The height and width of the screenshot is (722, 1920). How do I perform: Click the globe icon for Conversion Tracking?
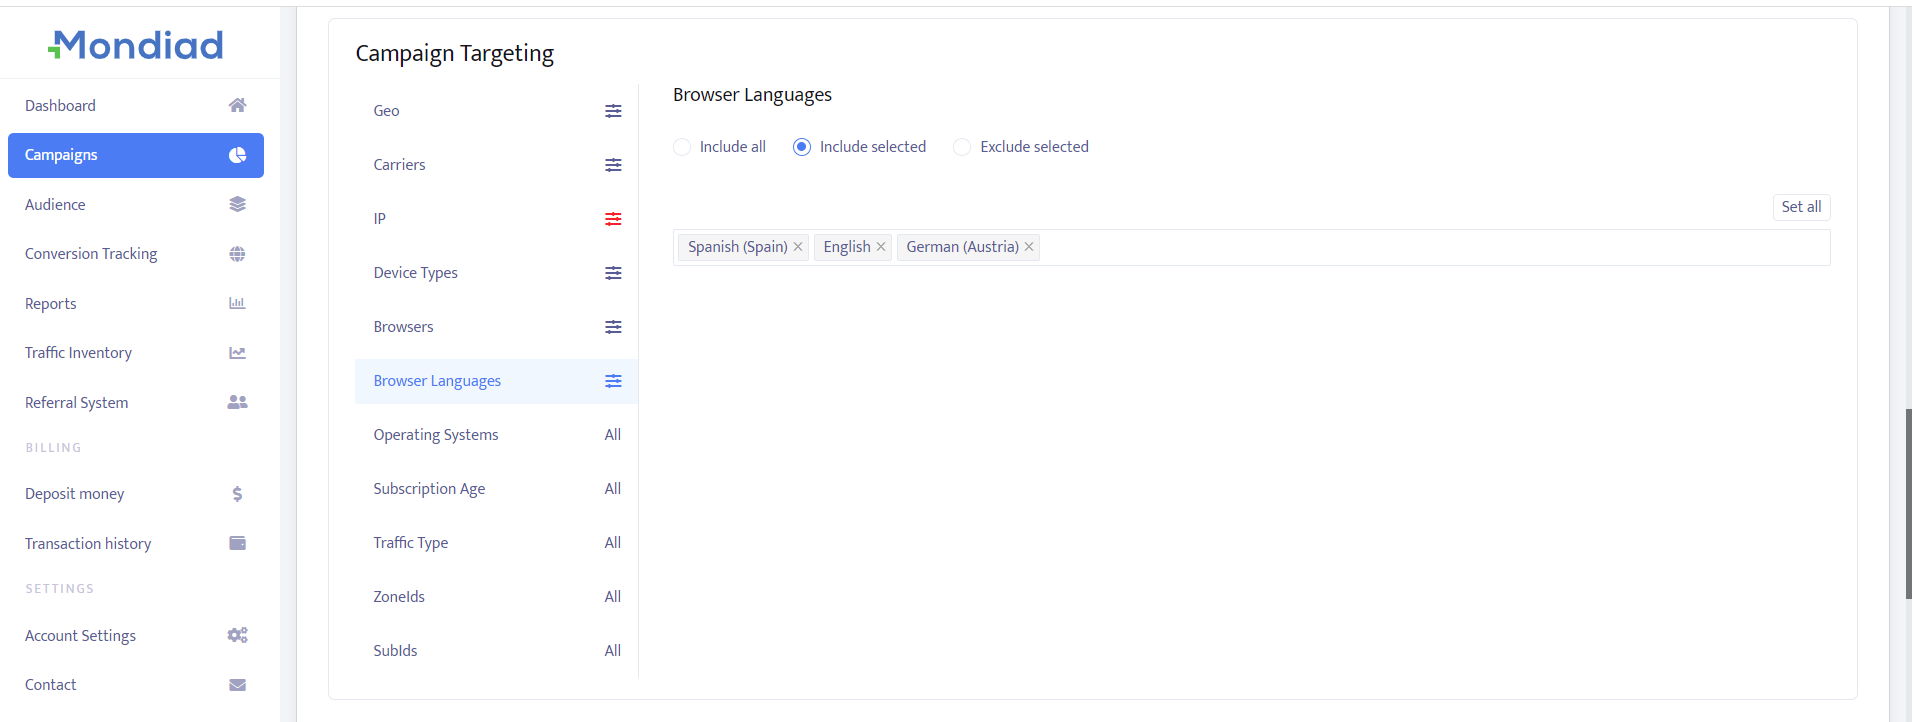click(237, 254)
